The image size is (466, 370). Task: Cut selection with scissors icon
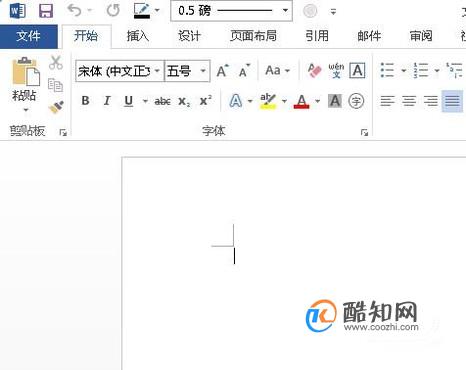tap(56, 63)
